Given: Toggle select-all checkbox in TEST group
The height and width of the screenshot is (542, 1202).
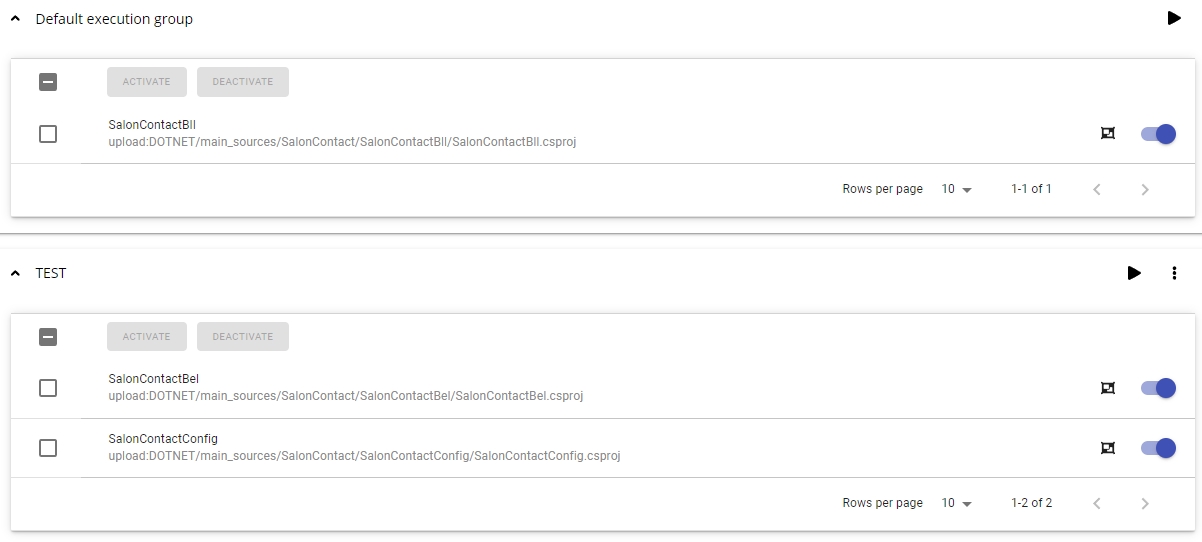Looking at the screenshot, I should tap(48, 337).
